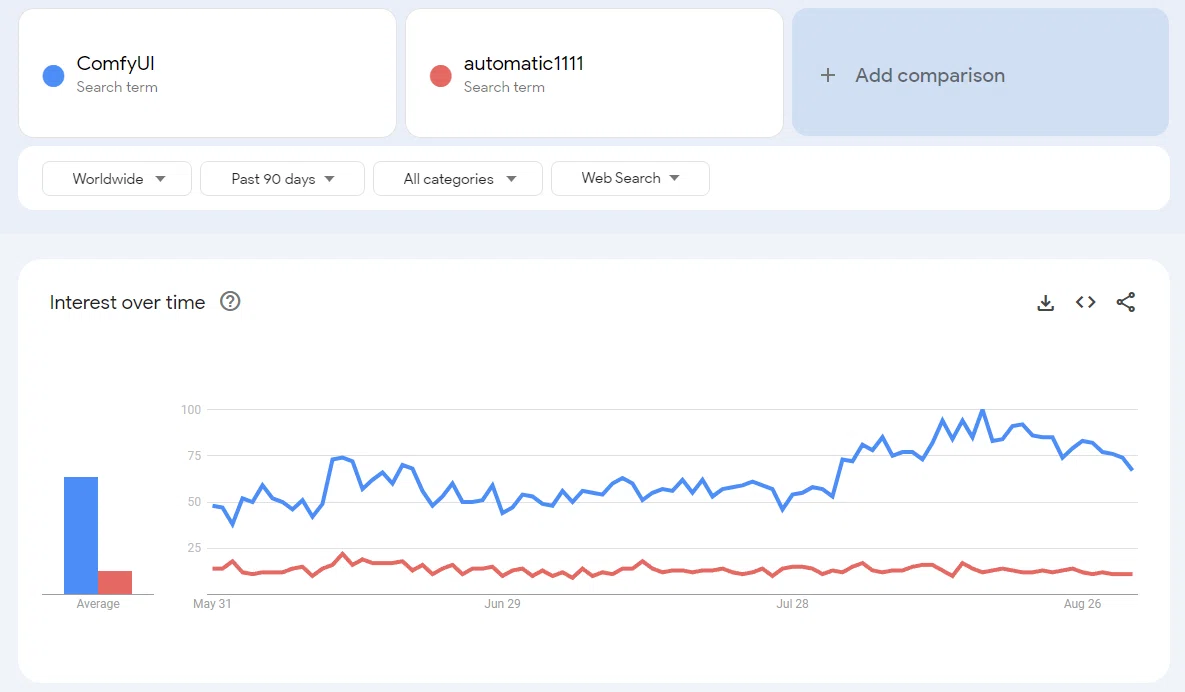Screen dimensions: 1185x692
Task: Edit the automatic1111 search term card
Action: 594,73
